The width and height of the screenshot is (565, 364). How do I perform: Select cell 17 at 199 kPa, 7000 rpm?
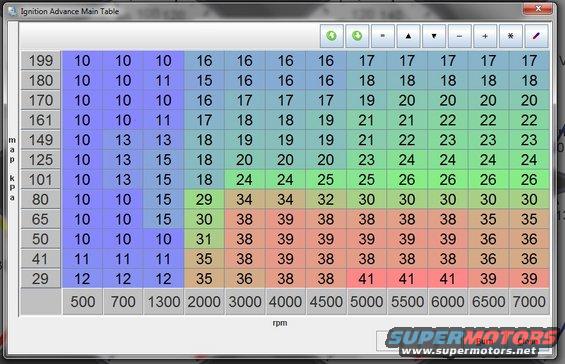(x=529, y=61)
